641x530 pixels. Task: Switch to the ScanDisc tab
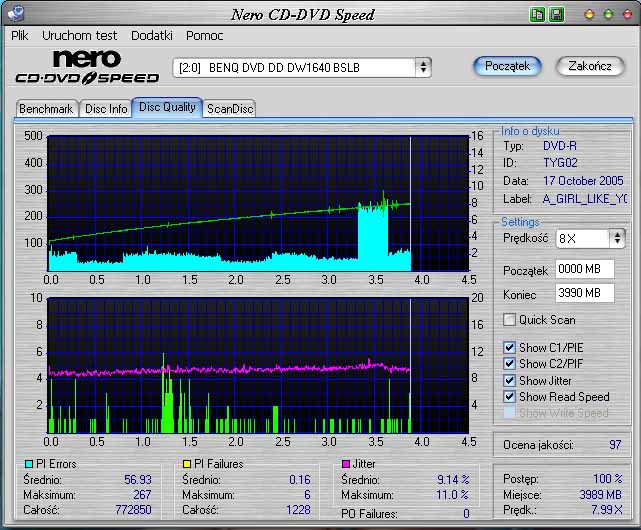tap(230, 109)
